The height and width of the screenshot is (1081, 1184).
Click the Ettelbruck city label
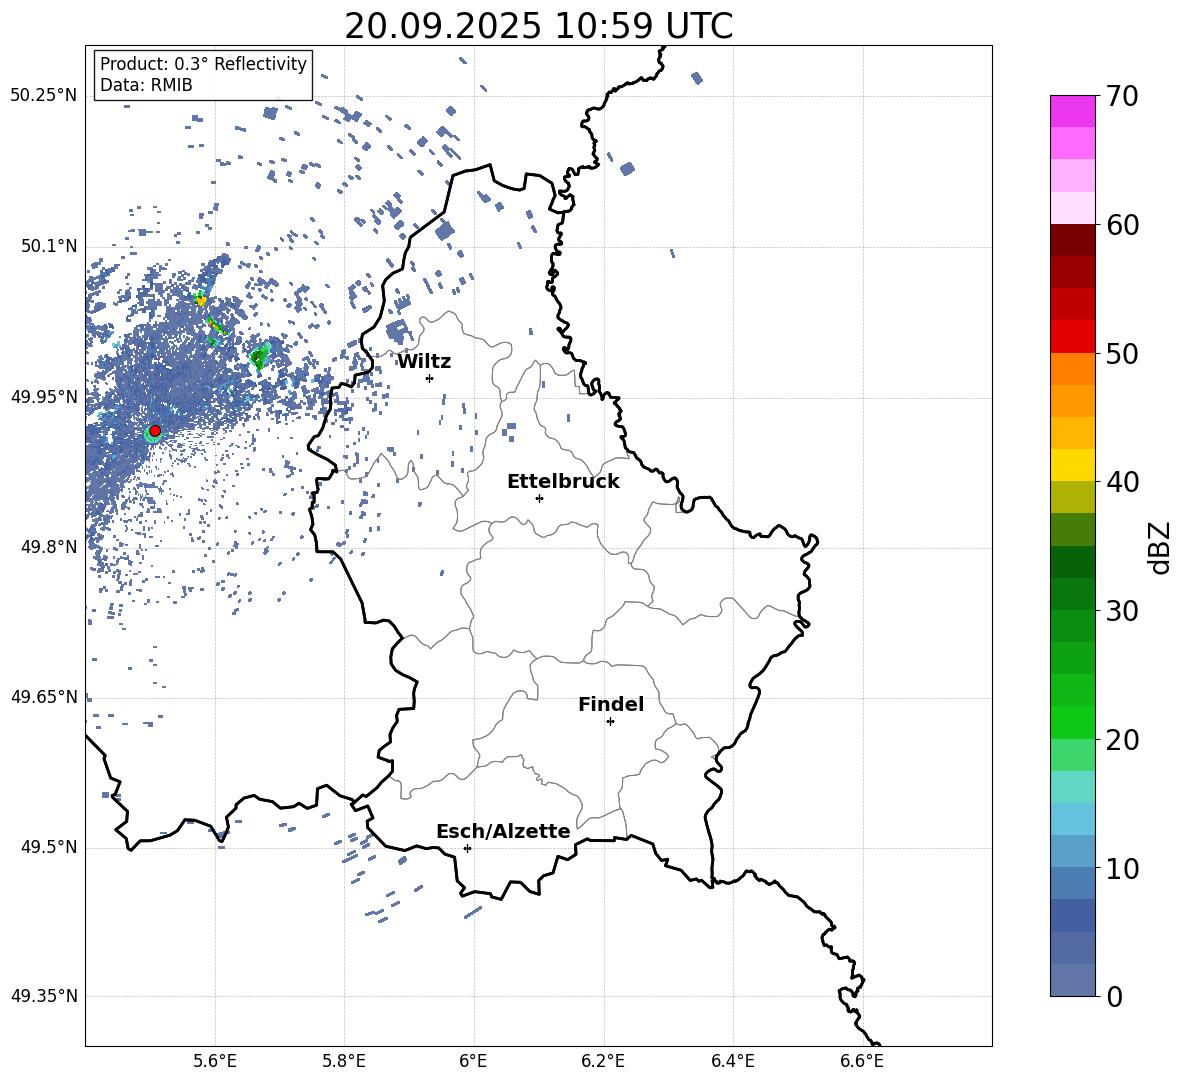[x=563, y=482]
